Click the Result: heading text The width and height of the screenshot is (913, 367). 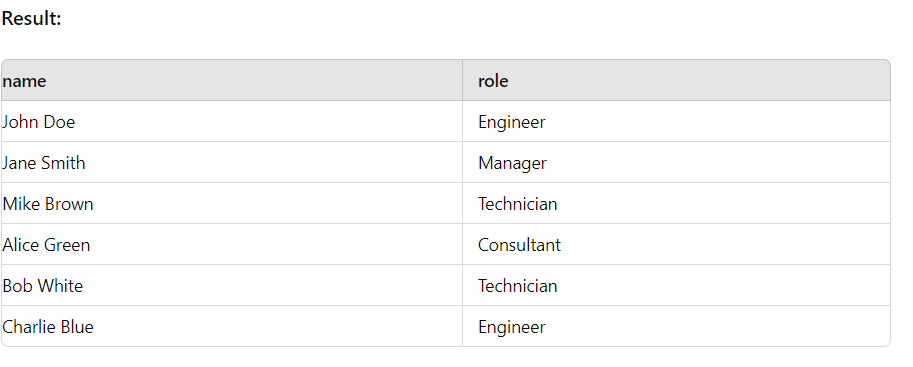(31, 18)
